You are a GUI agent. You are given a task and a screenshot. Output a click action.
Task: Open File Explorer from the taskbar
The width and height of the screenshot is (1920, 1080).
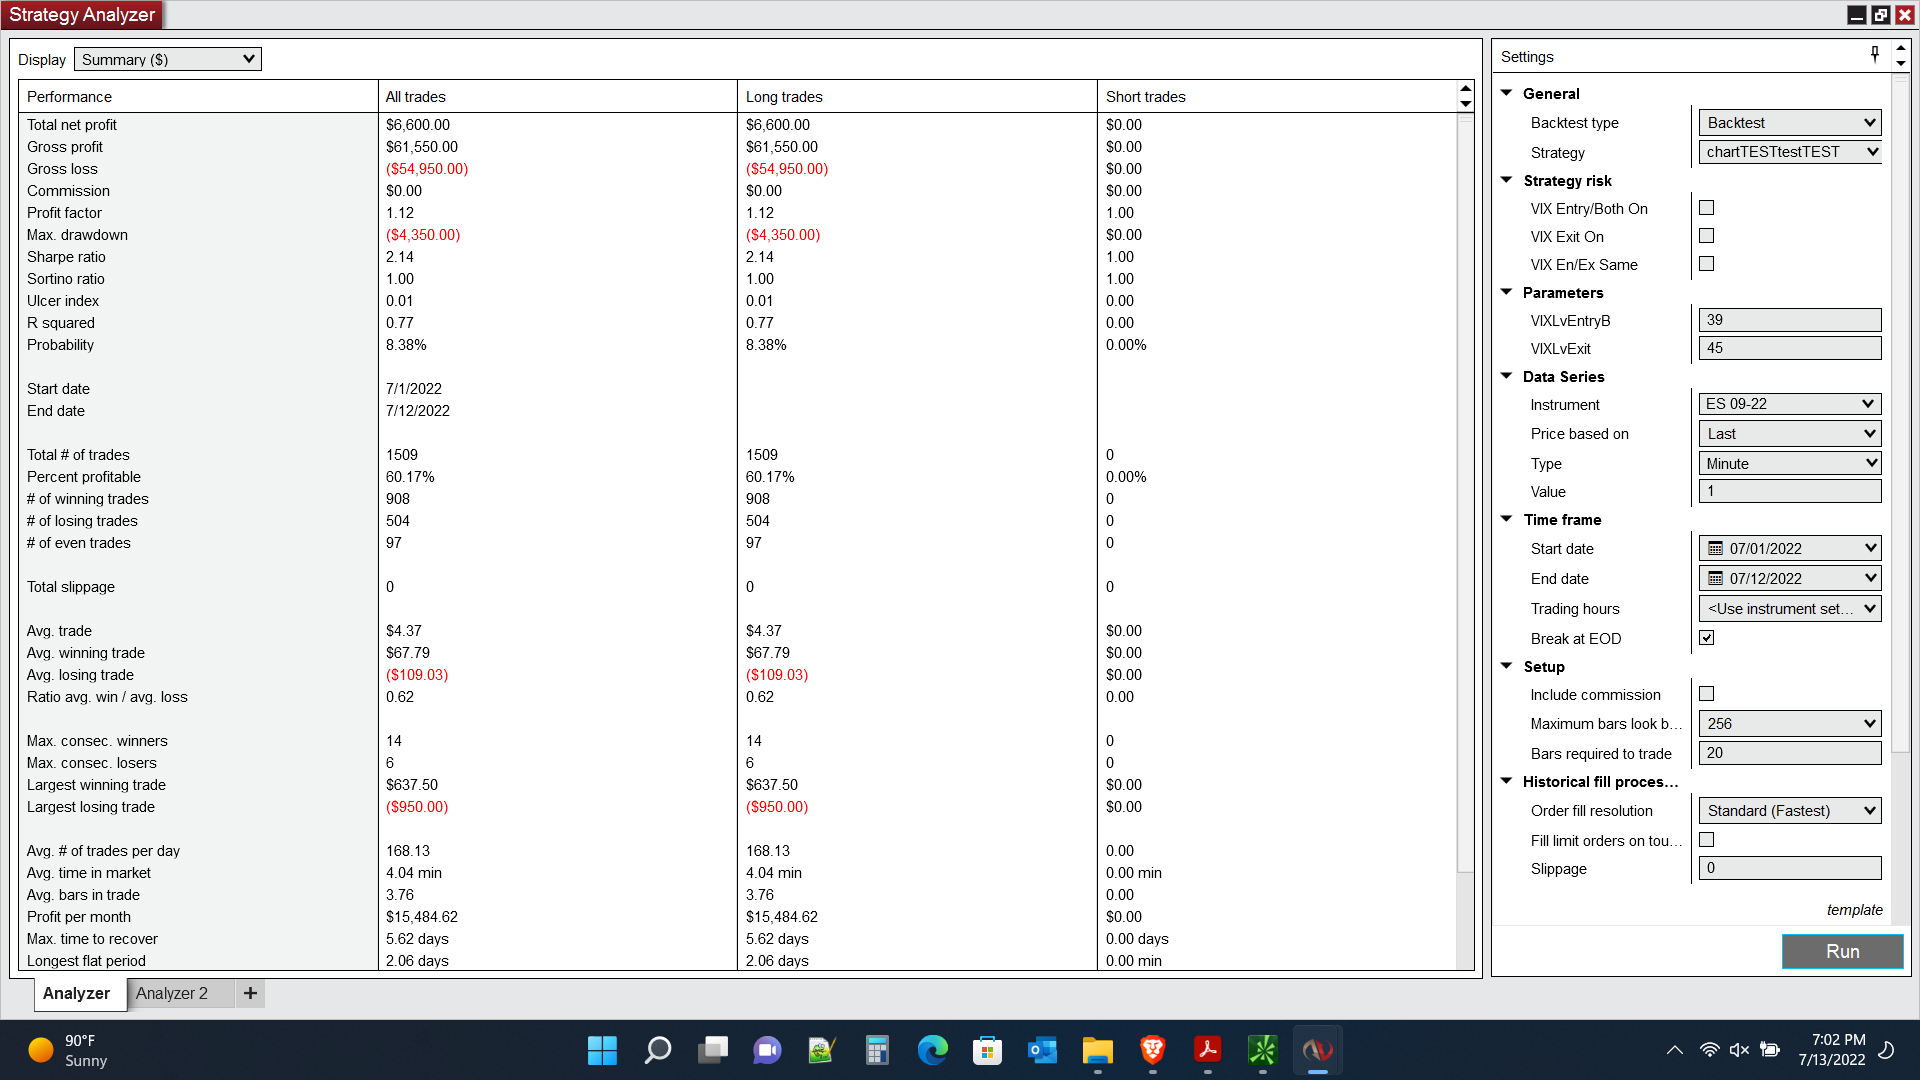coord(1097,1050)
